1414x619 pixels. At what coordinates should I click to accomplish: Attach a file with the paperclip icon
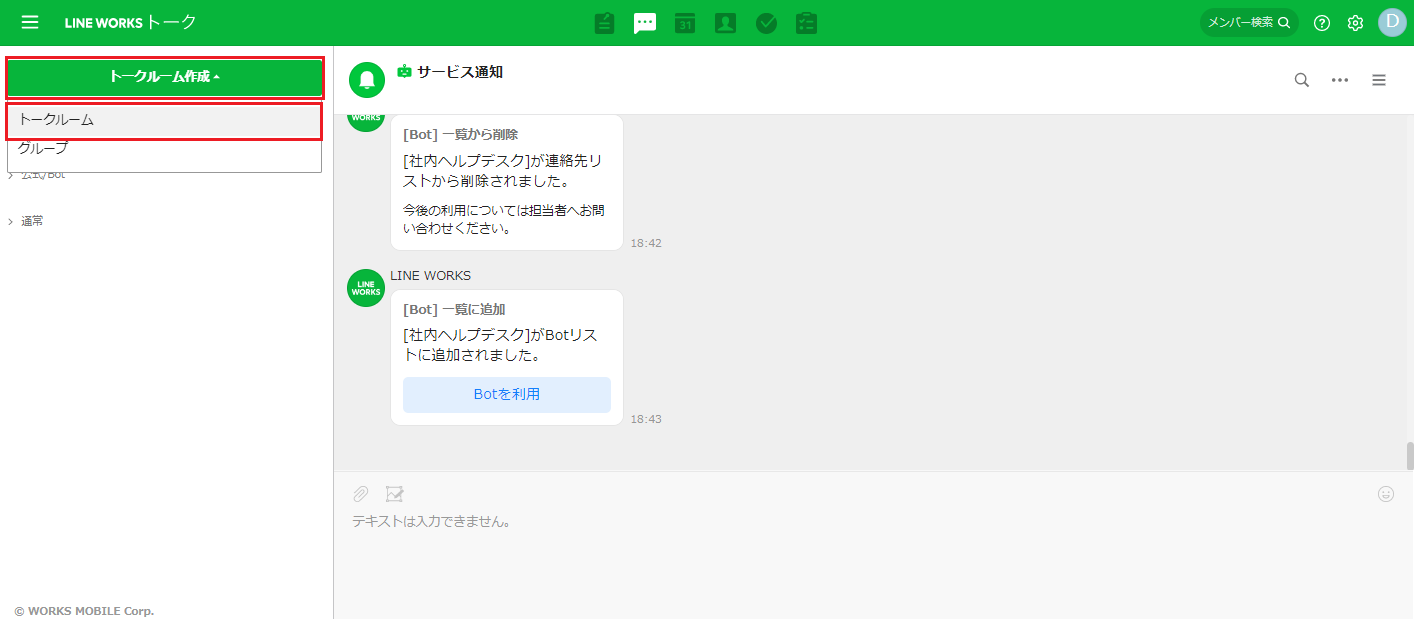click(361, 494)
